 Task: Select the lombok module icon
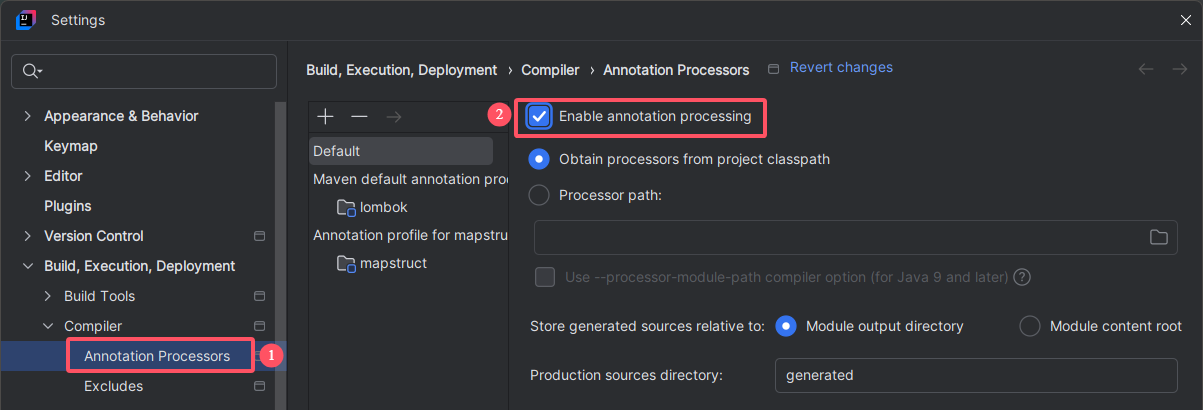tap(346, 208)
